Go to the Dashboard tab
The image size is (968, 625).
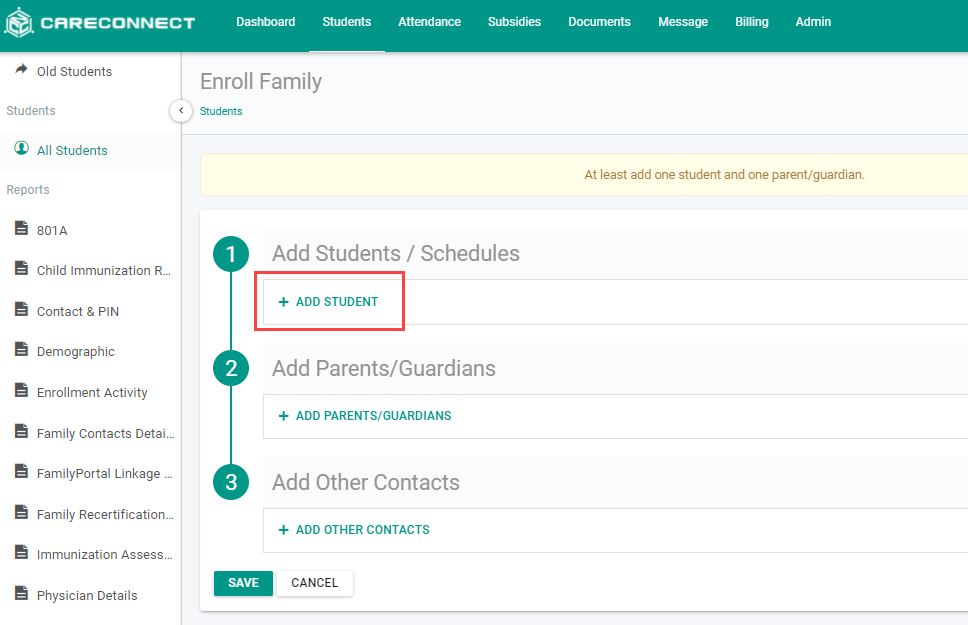[265, 22]
